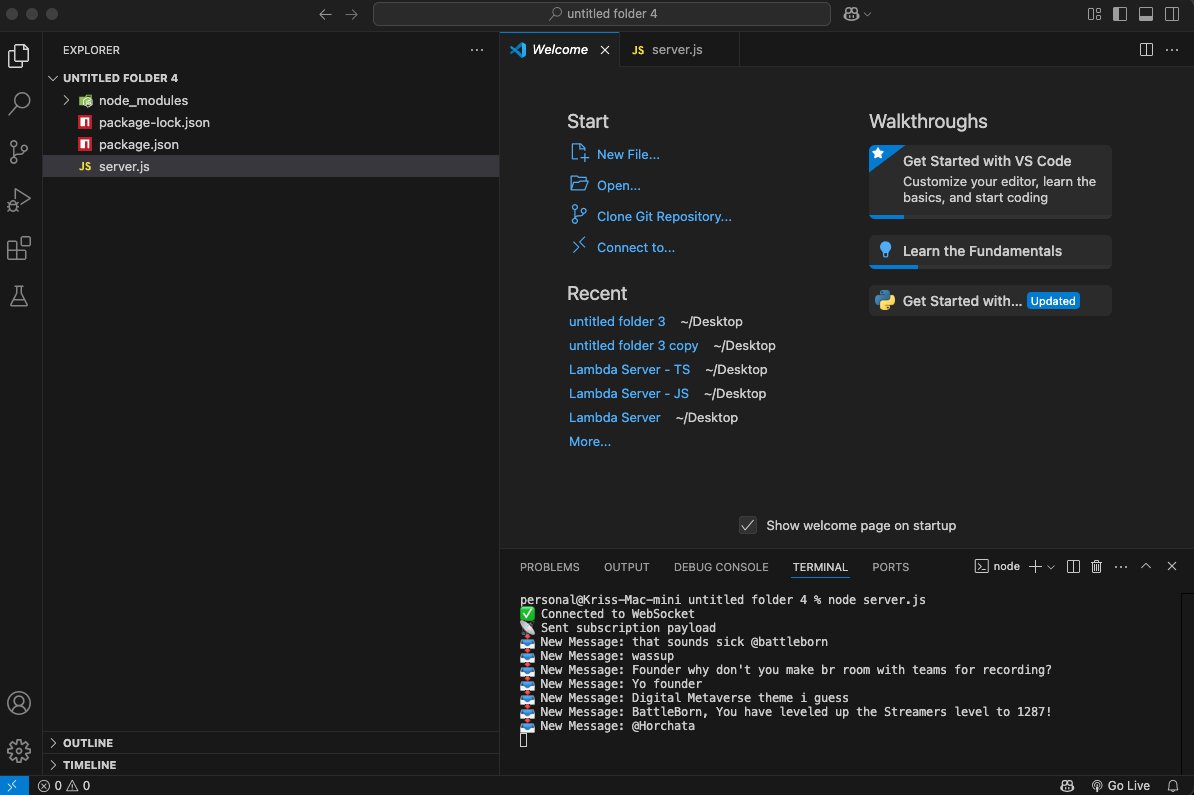
Task: Toggle bottom panel visibility
Action: pyautogui.click(x=1146, y=14)
